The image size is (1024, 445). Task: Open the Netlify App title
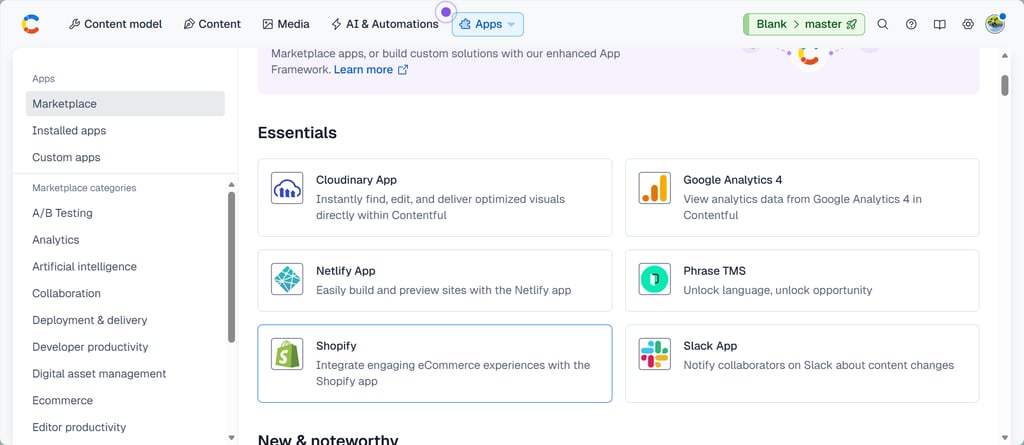coord(345,271)
